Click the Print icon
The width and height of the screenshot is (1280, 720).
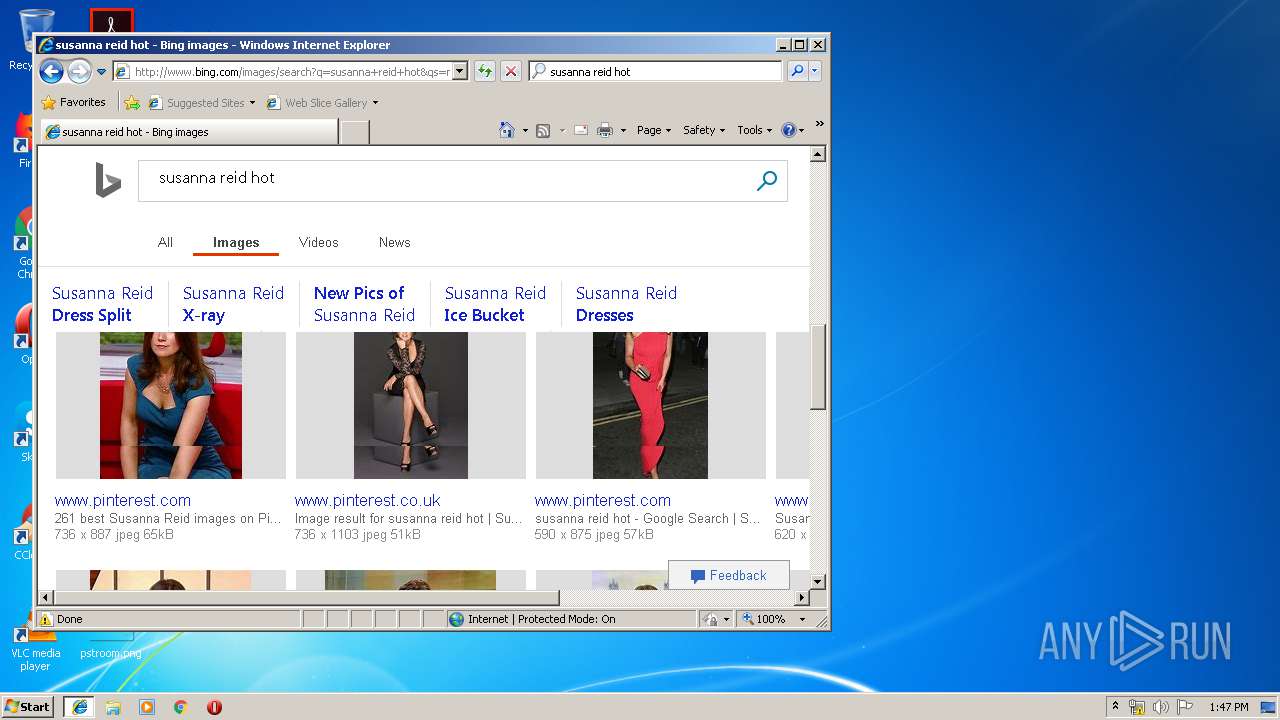605,130
